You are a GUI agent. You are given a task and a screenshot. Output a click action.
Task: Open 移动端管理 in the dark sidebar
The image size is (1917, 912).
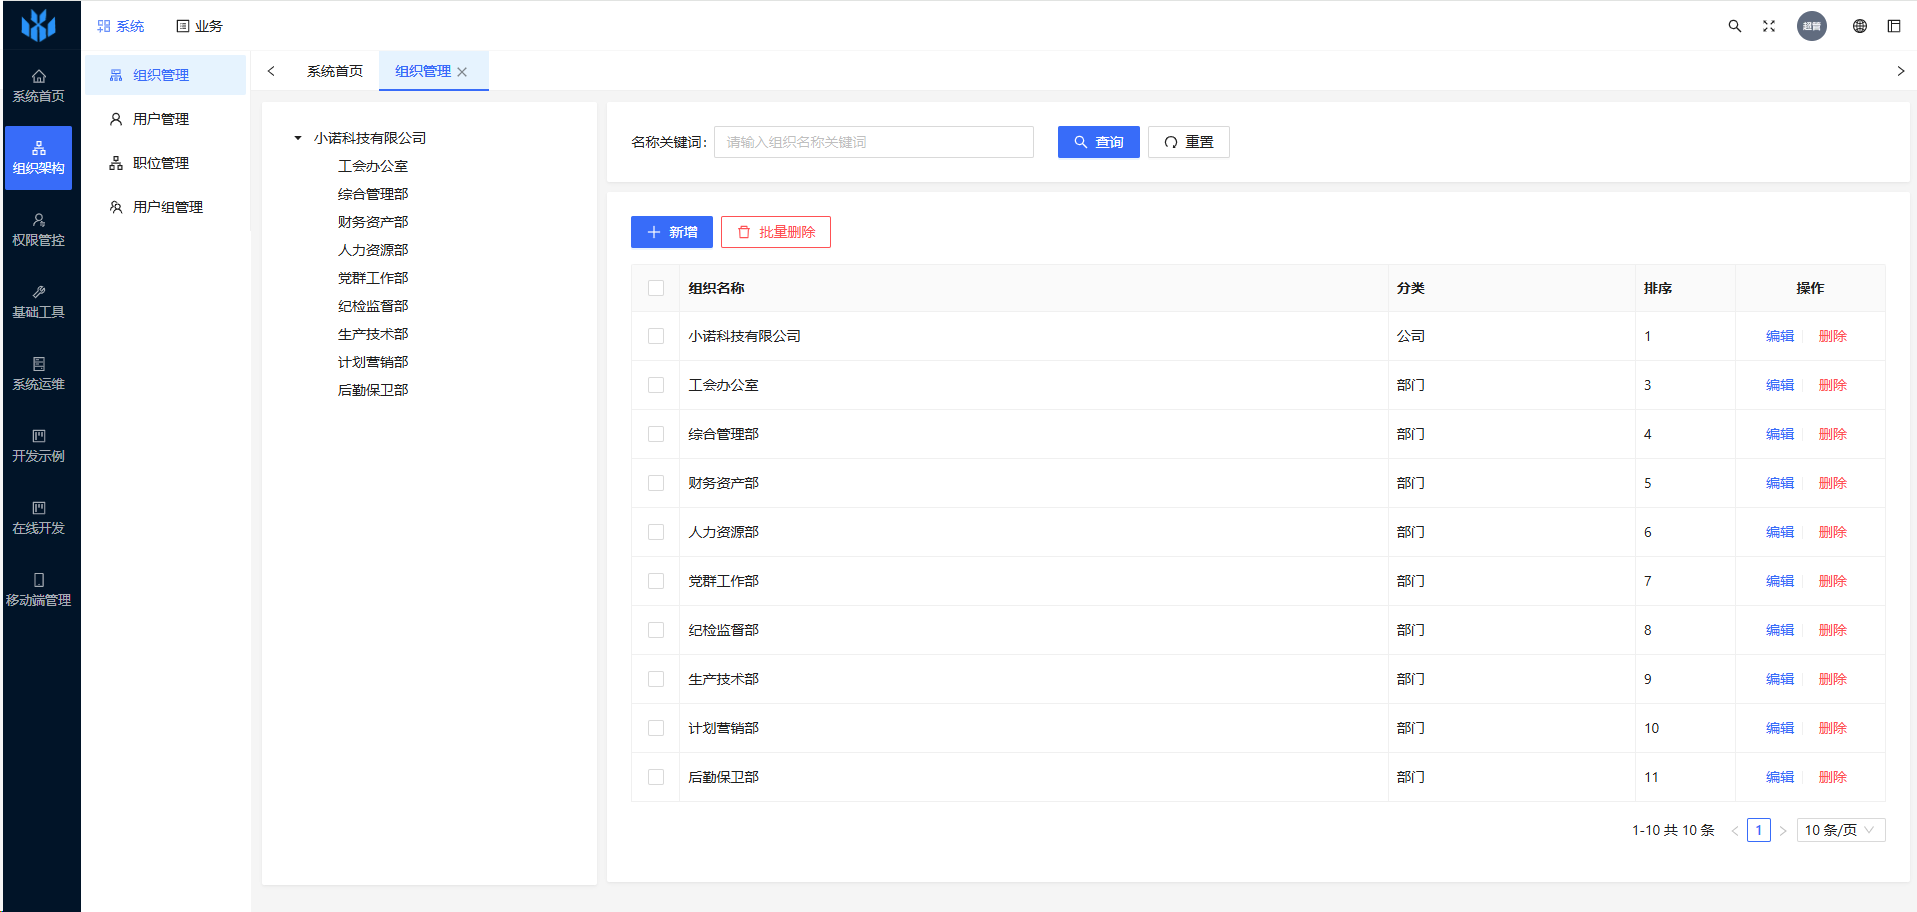click(39, 590)
